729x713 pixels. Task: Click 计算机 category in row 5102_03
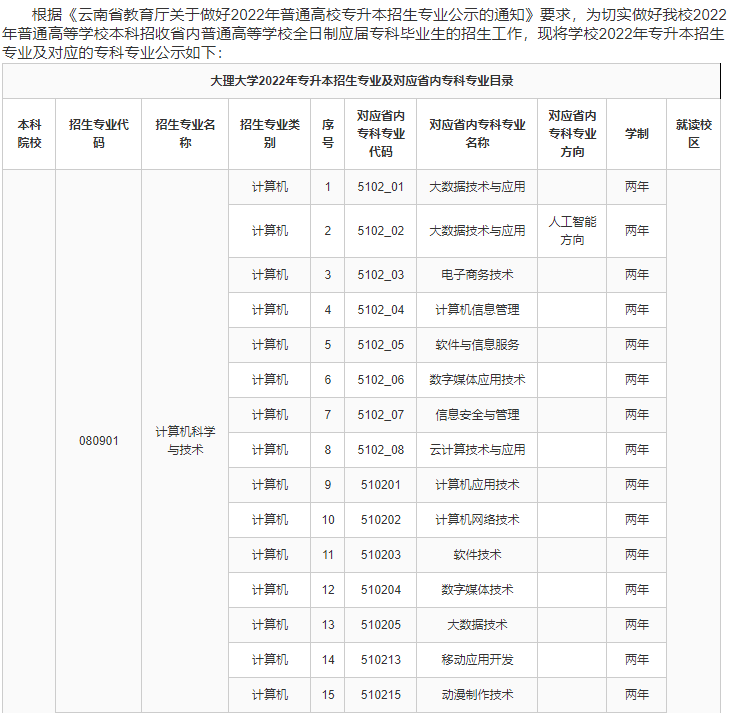[270, 275]
